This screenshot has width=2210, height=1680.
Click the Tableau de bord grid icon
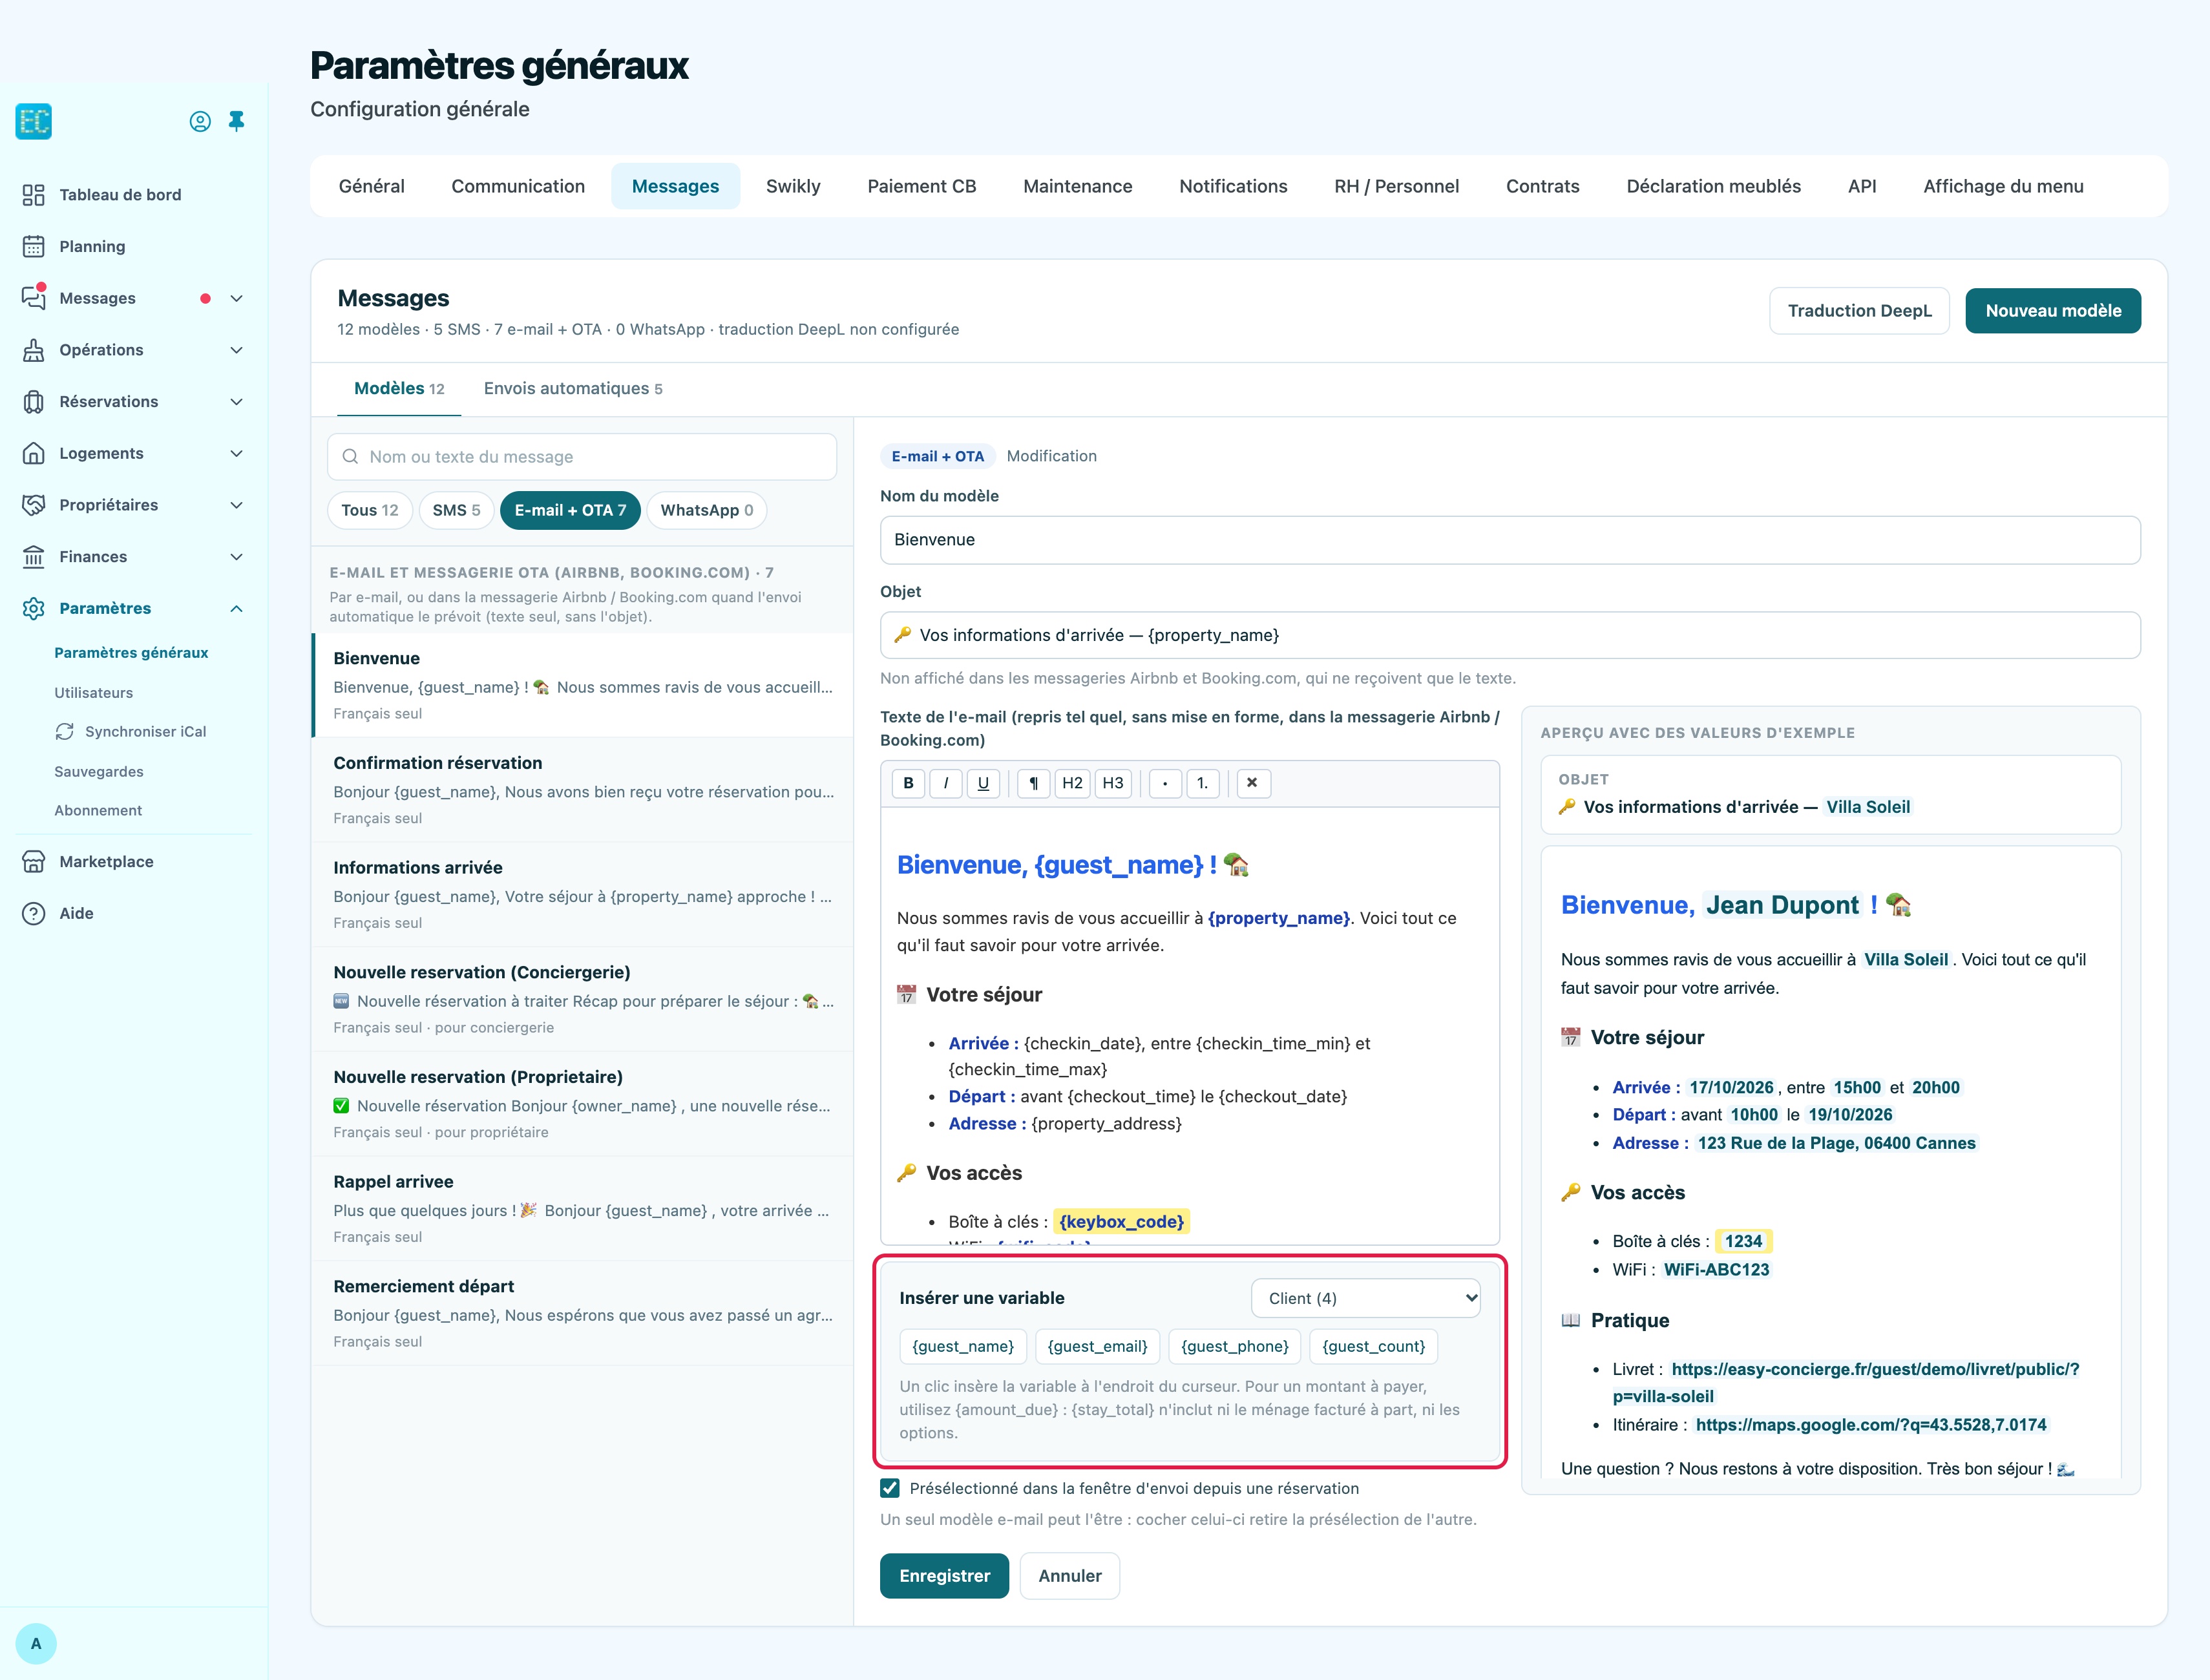coord(34,194)
